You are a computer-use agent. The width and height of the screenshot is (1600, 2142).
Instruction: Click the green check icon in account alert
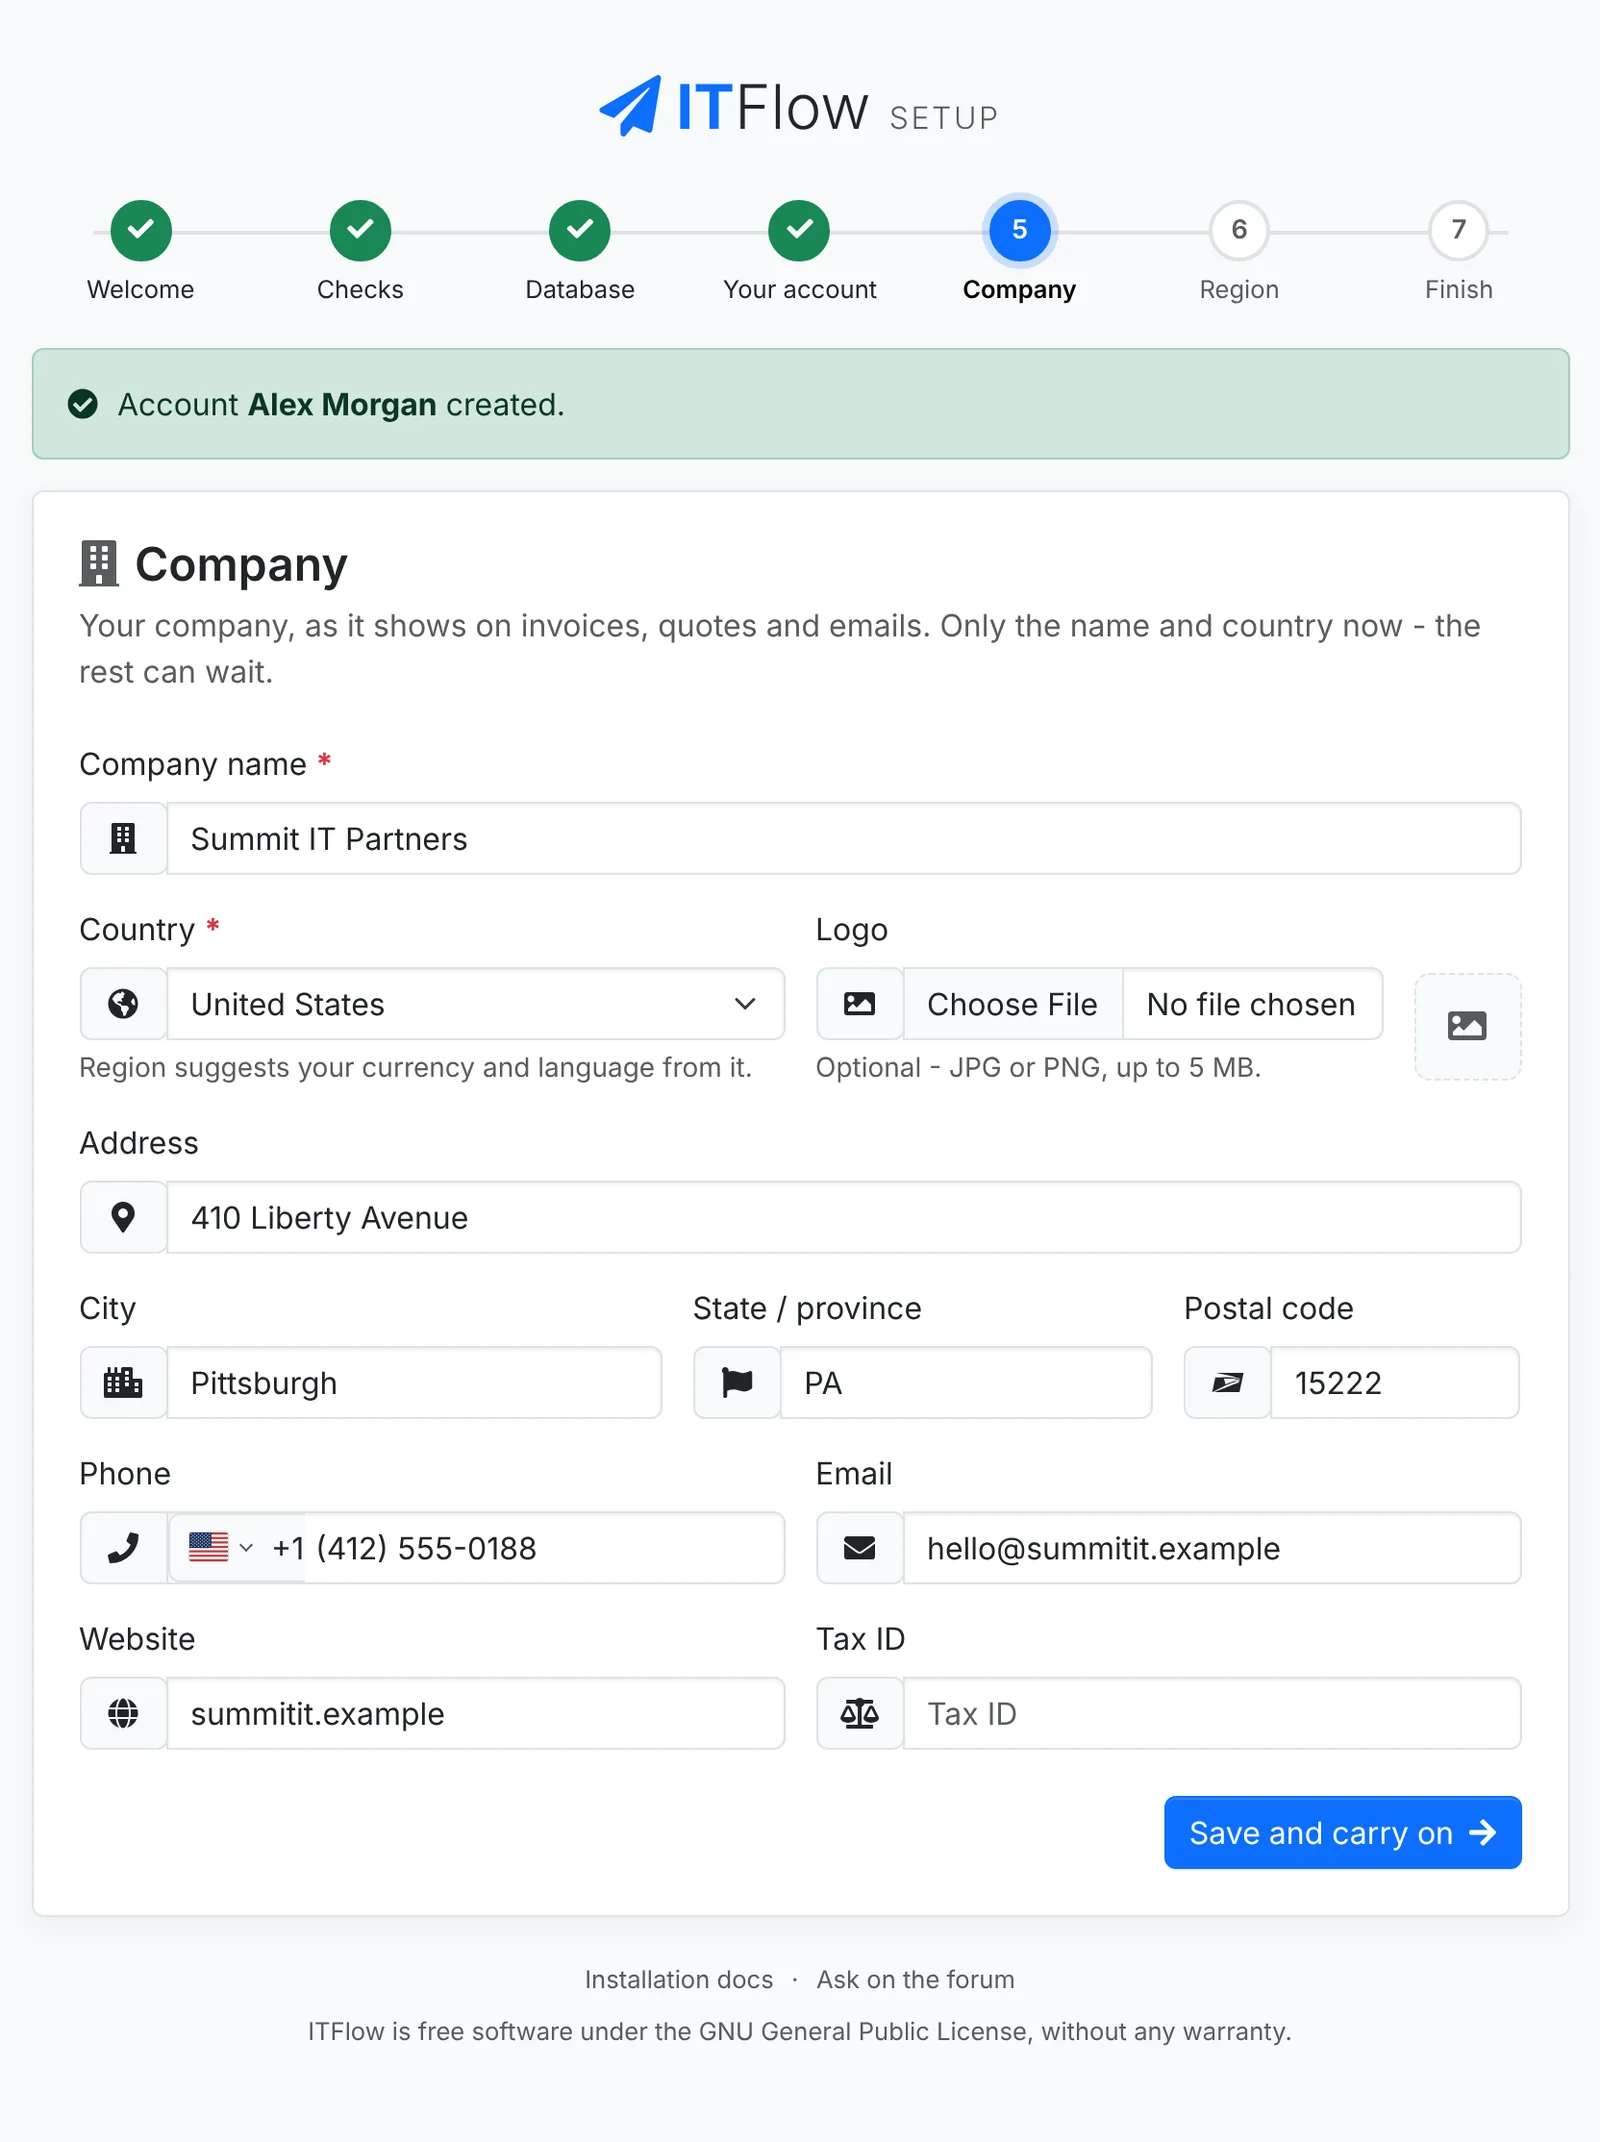click(83, 404)
